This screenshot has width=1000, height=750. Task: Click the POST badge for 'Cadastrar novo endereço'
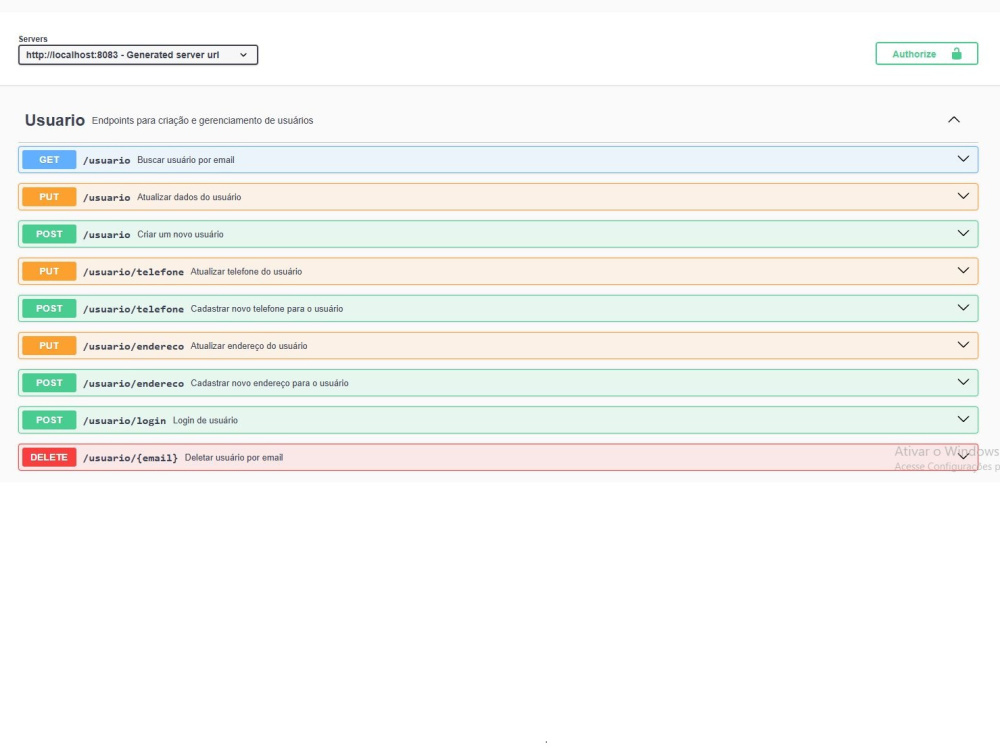coord(49,383)
